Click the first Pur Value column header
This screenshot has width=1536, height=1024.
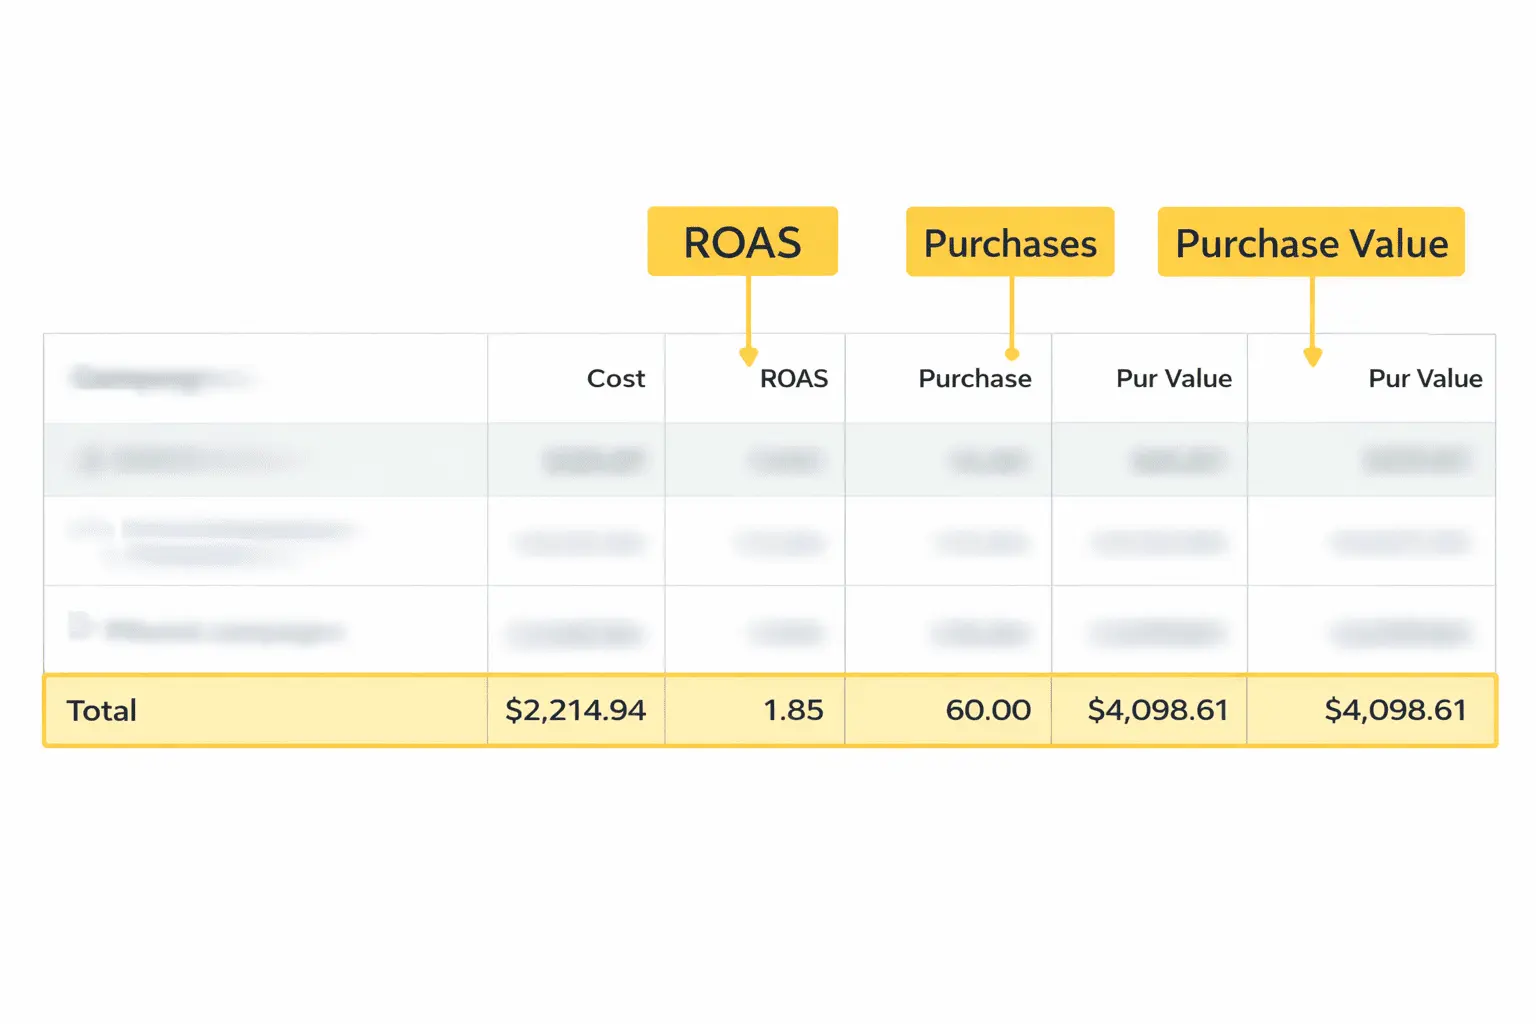[1173, 378]
